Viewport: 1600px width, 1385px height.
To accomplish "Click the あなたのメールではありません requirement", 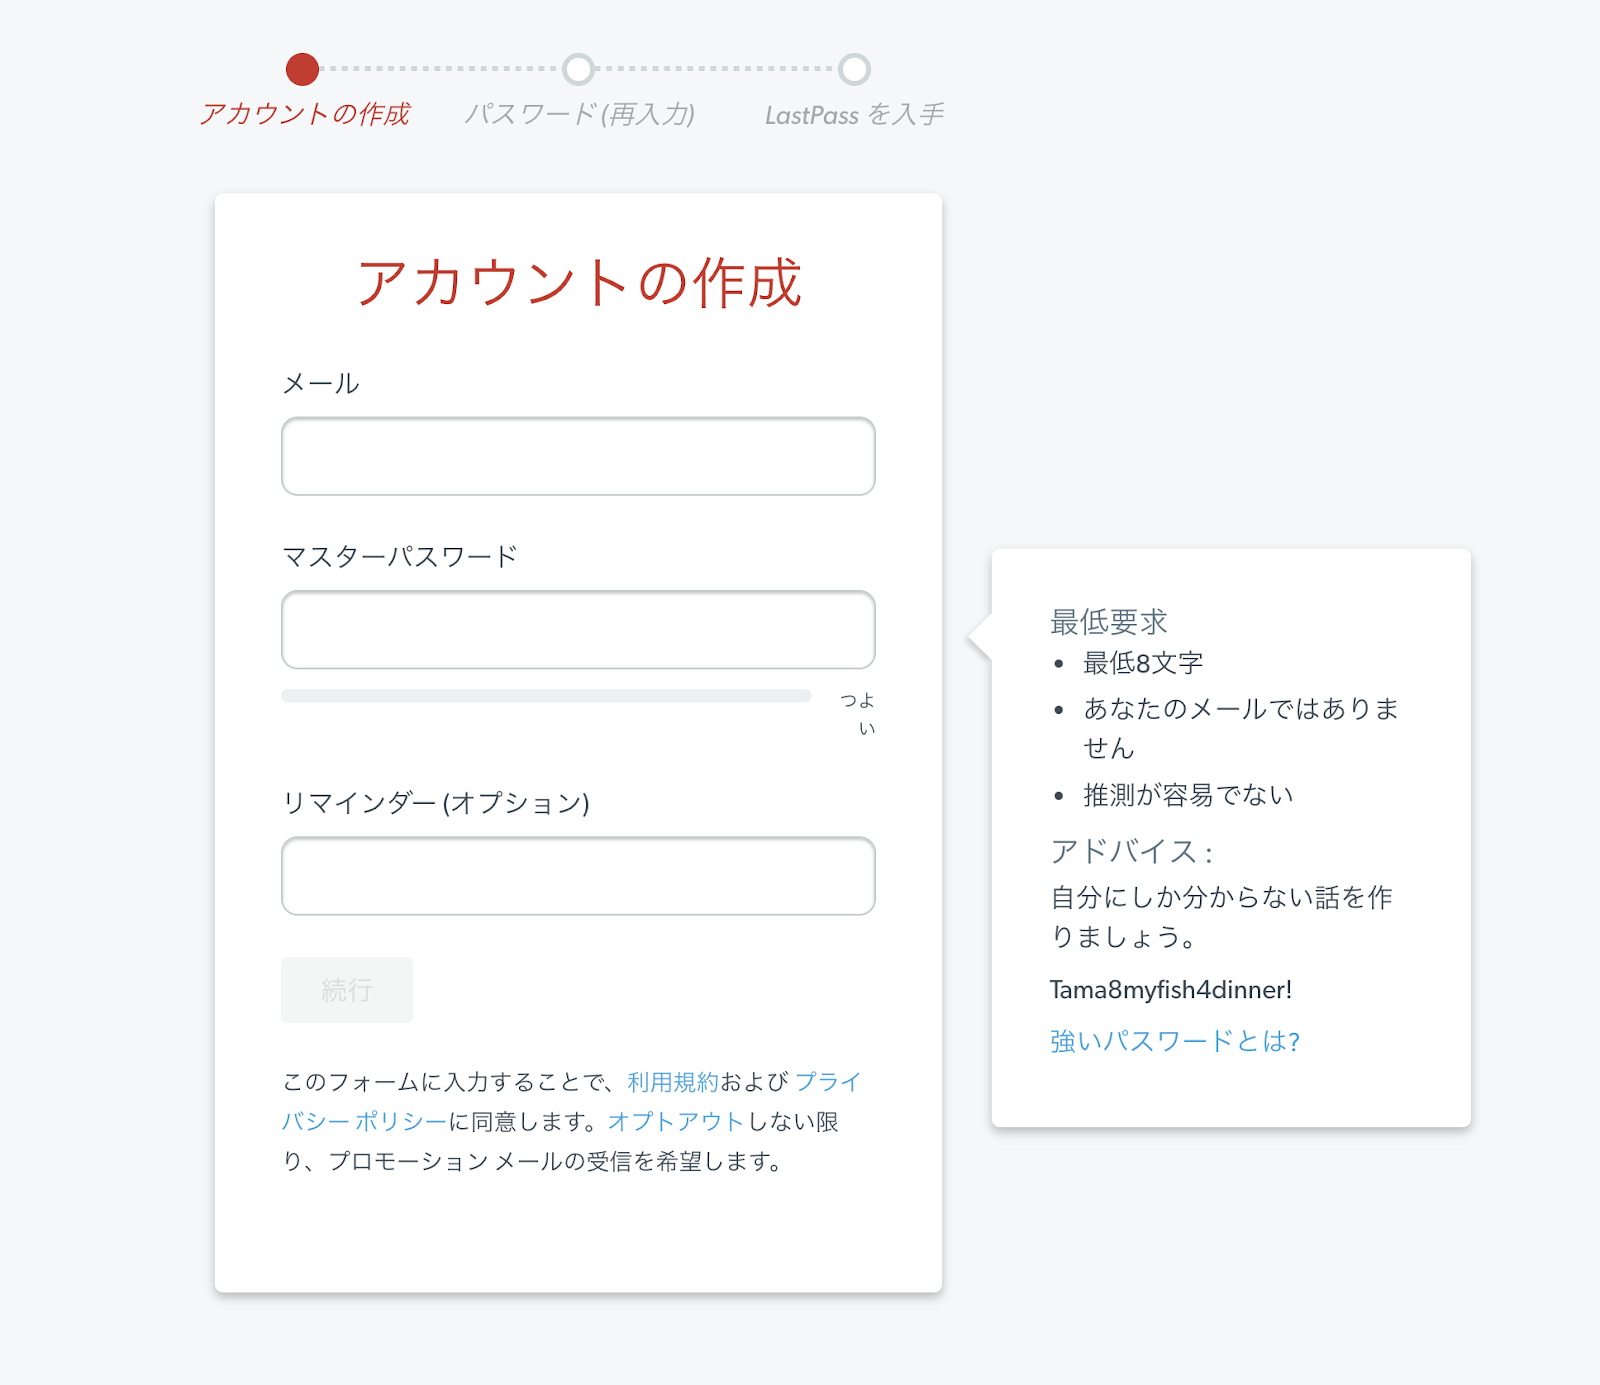I will point(1241,728).
